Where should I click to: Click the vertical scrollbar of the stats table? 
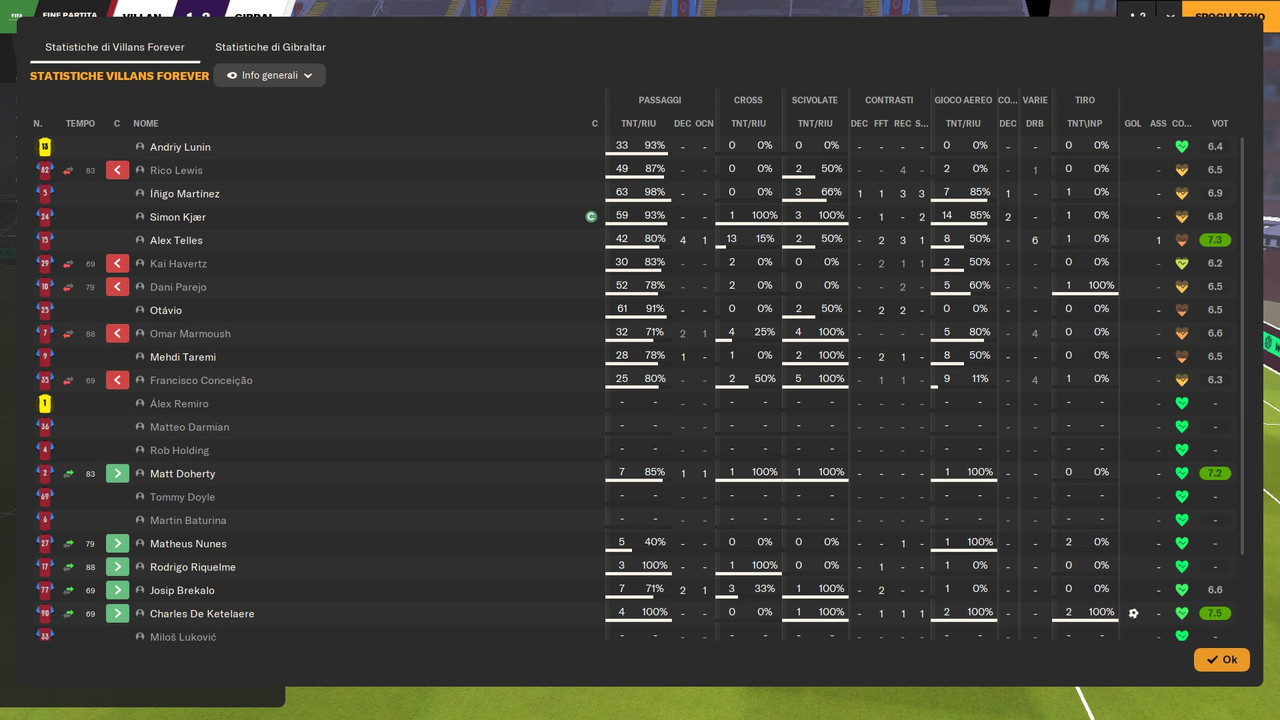tap(1243, 345)
